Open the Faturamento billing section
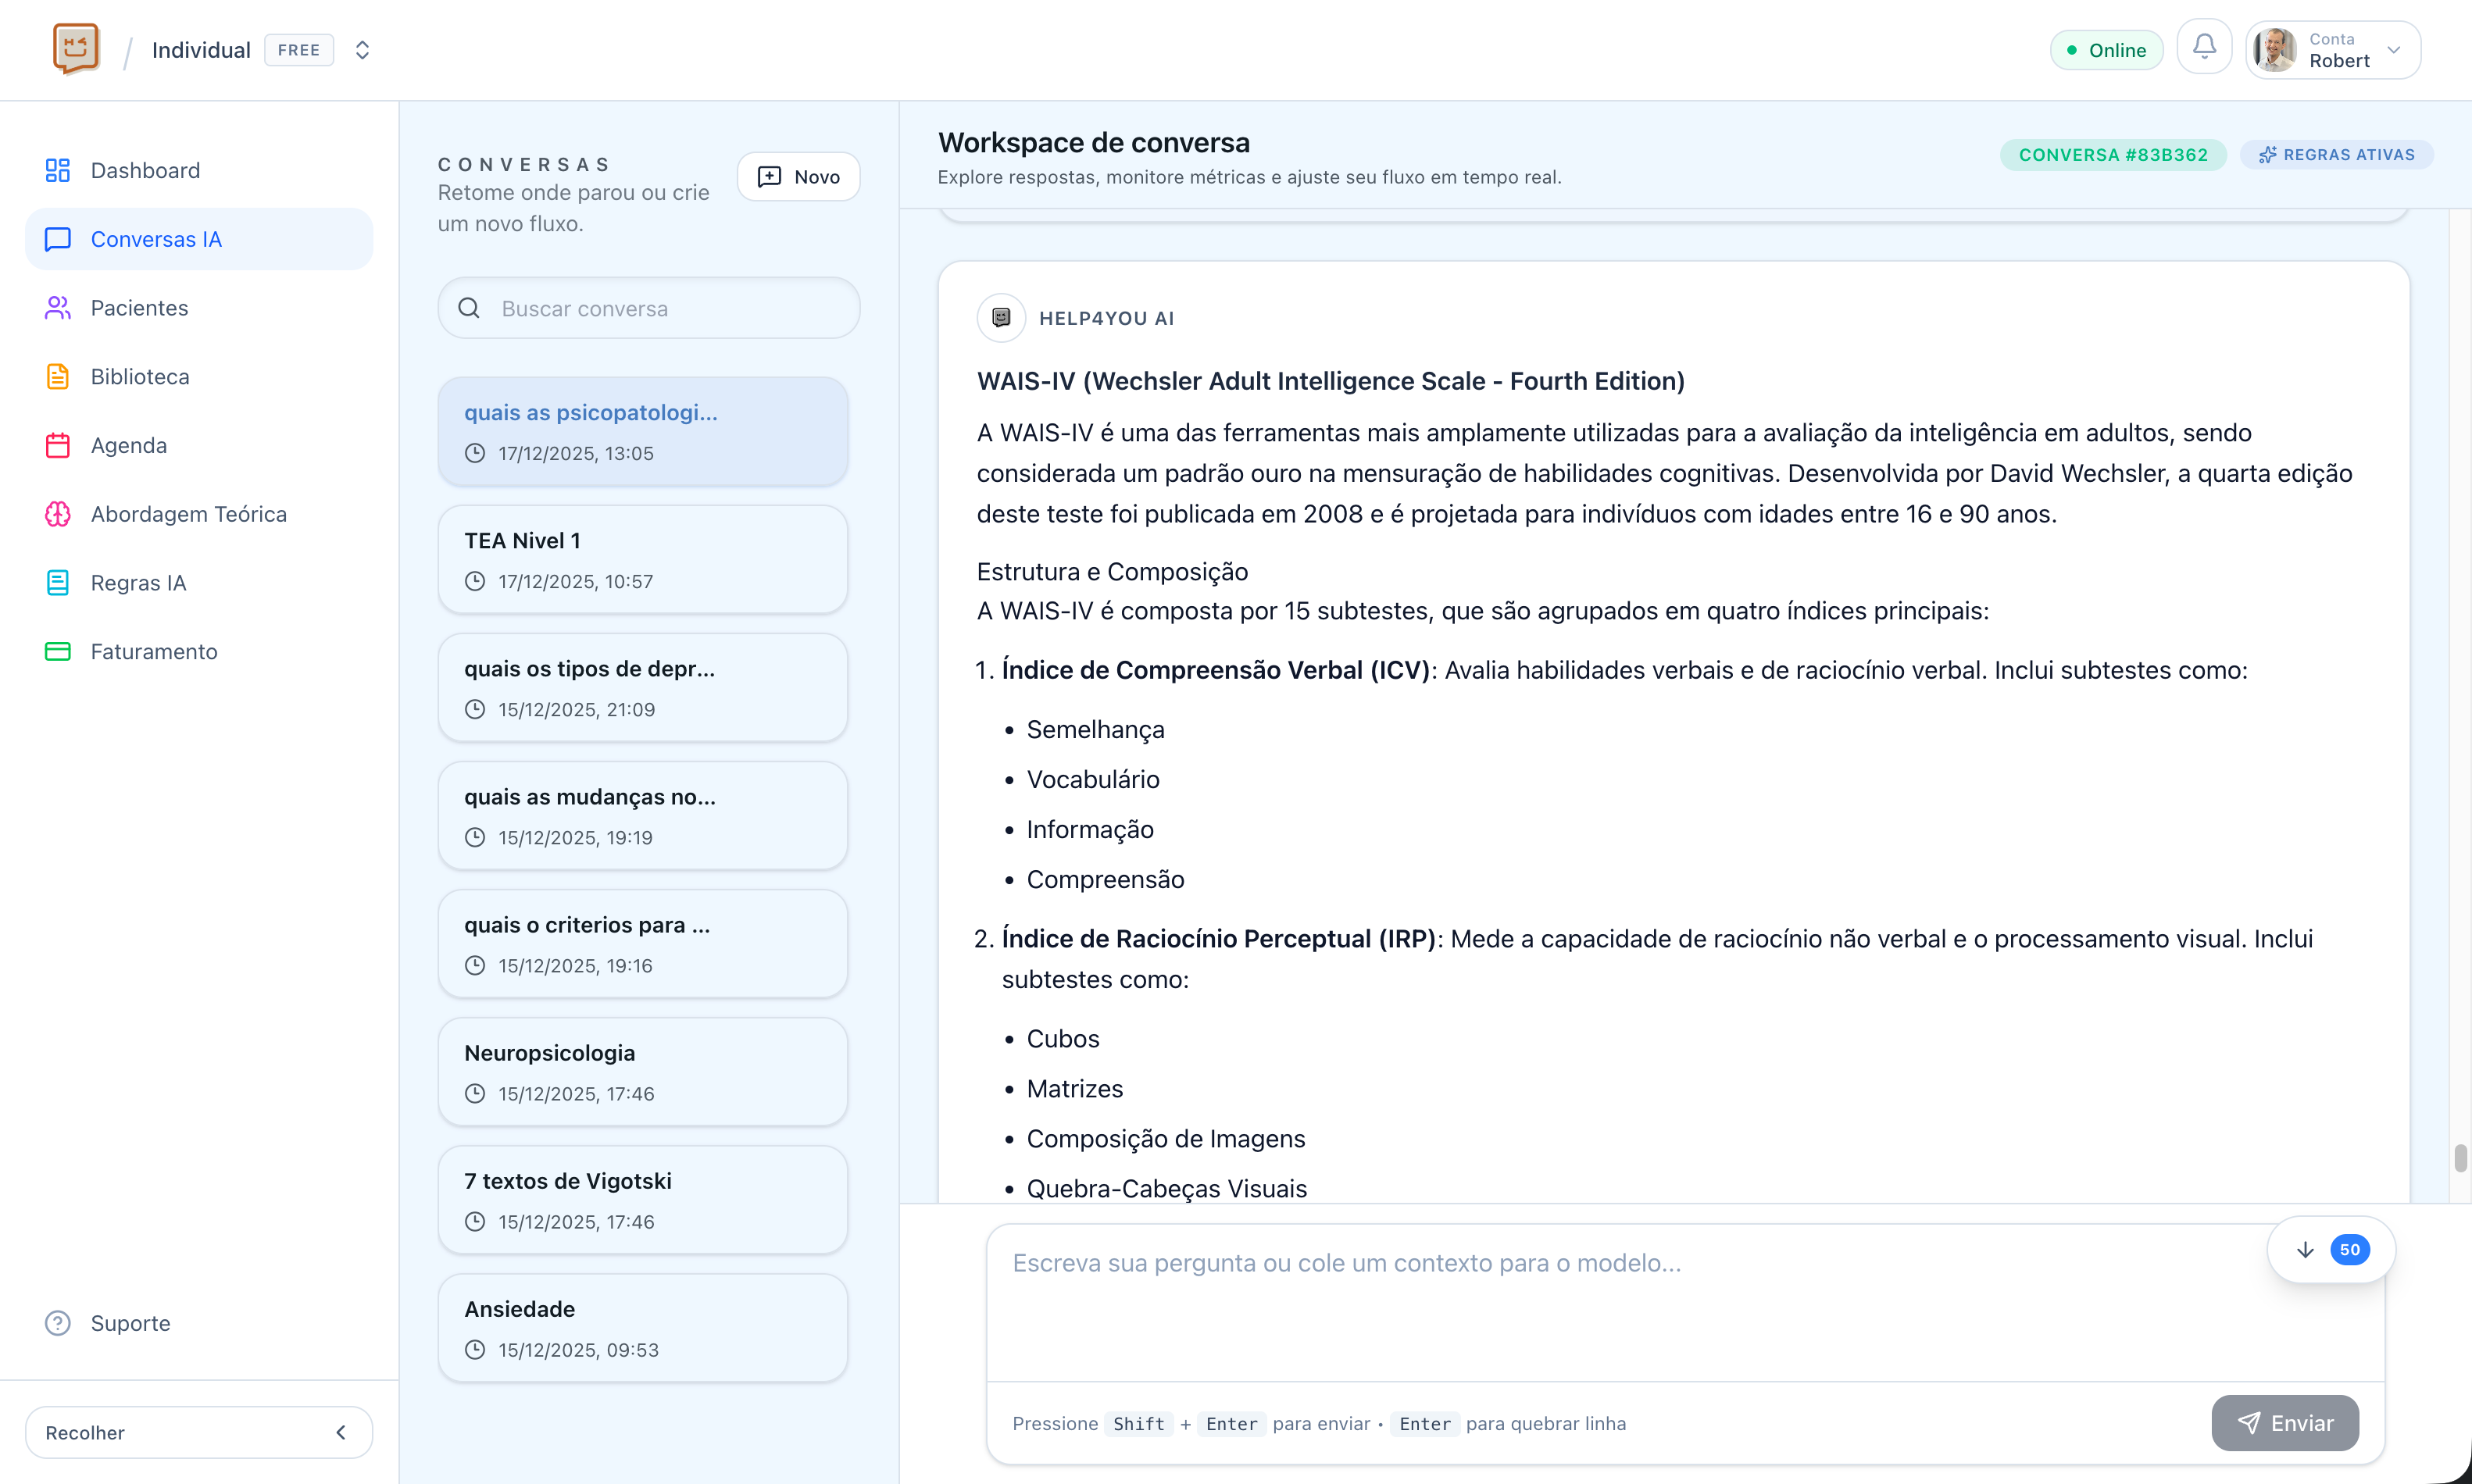This screenshot has height=1484, width=2472. click(154, 651)
